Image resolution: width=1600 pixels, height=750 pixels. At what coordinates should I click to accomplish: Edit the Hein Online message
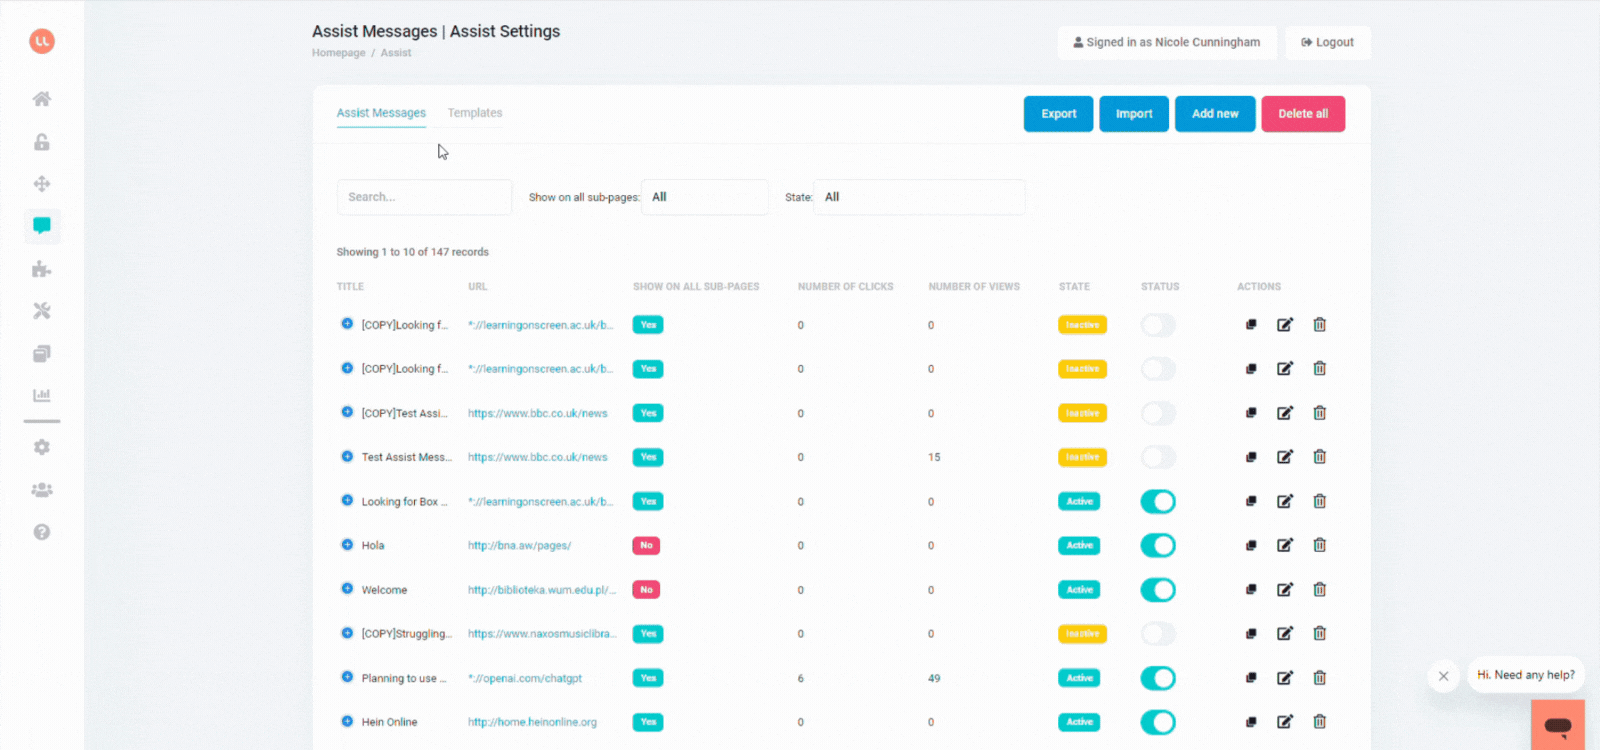click(1285, 722)
